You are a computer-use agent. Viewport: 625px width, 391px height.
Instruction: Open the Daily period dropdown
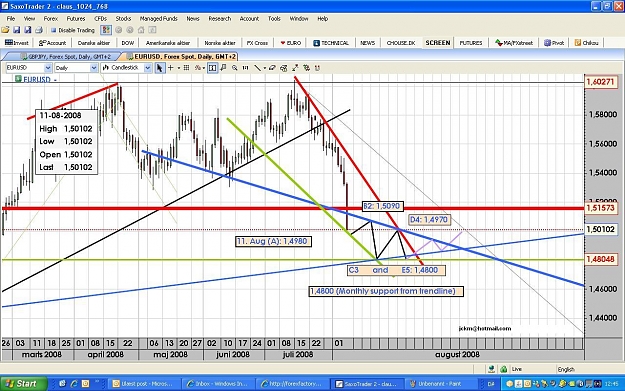coord(94,68)
